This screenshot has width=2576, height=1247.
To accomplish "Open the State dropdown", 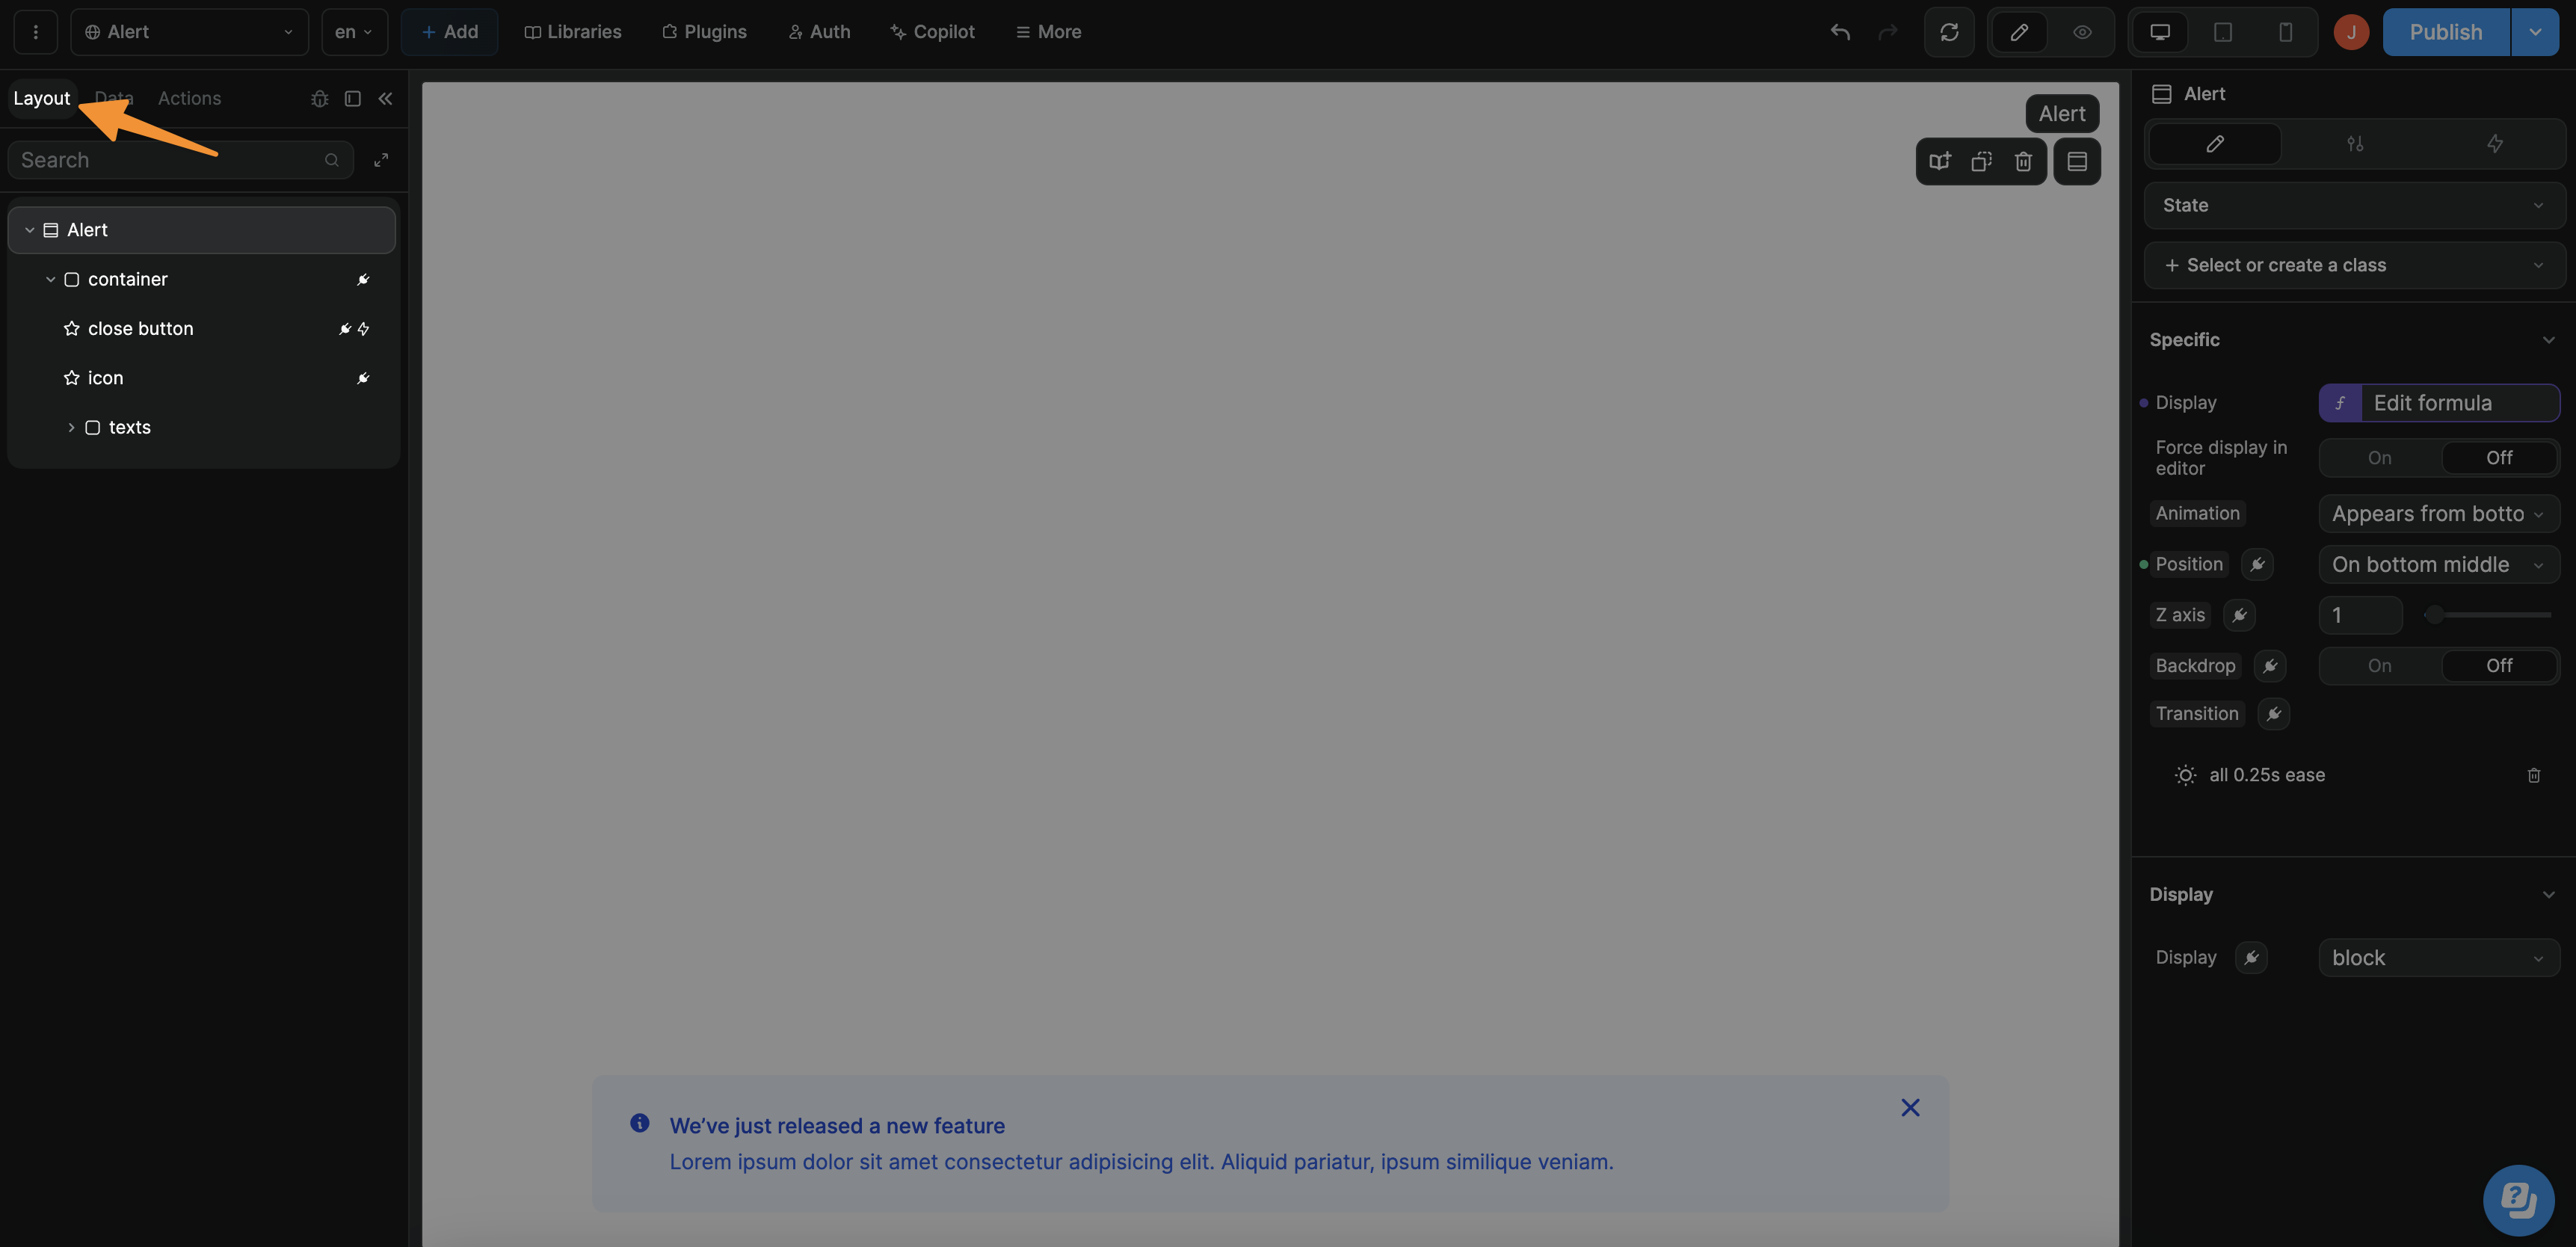I will [2354, 205].
